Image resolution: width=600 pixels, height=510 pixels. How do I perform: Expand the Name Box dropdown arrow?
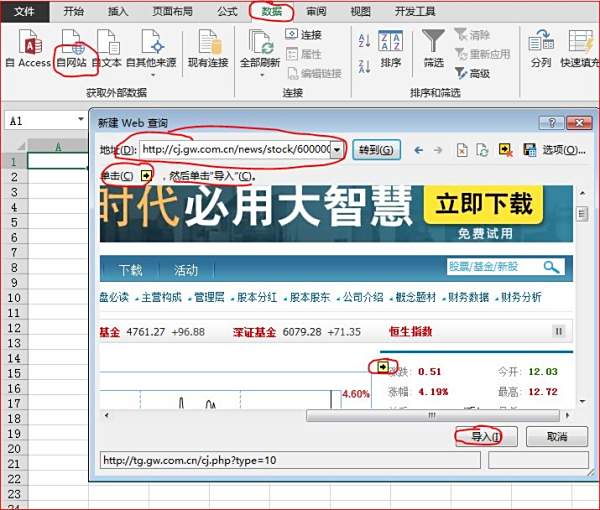[81, 119]
